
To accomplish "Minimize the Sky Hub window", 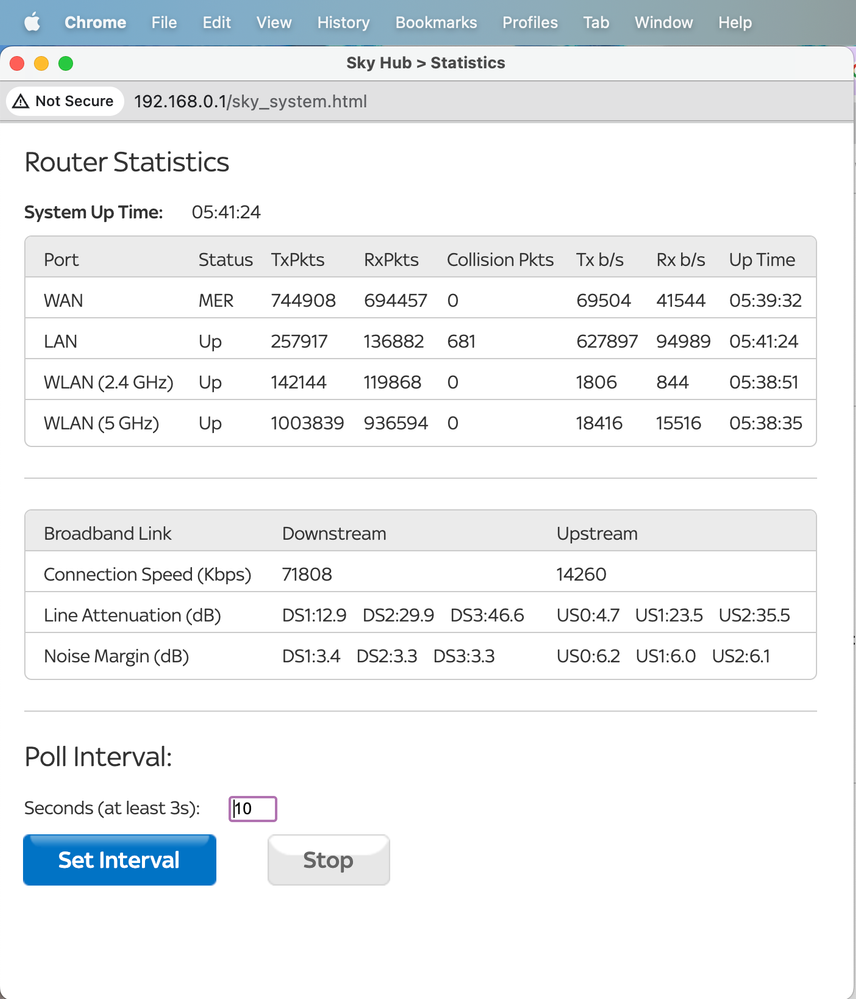I will coord(41,63).
